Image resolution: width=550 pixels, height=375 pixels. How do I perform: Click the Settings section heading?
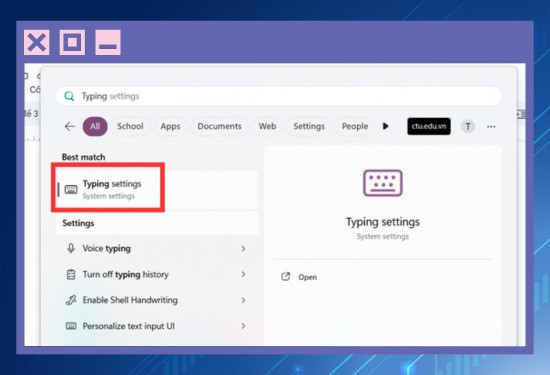click(x=78, y=223)
